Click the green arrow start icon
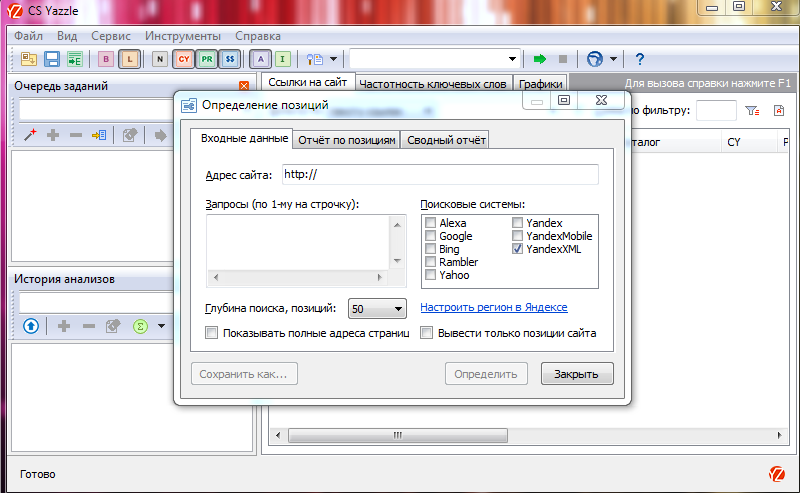The width and height of the screenshot is (800, 493). pyautogui.click(x=540, y=59)
